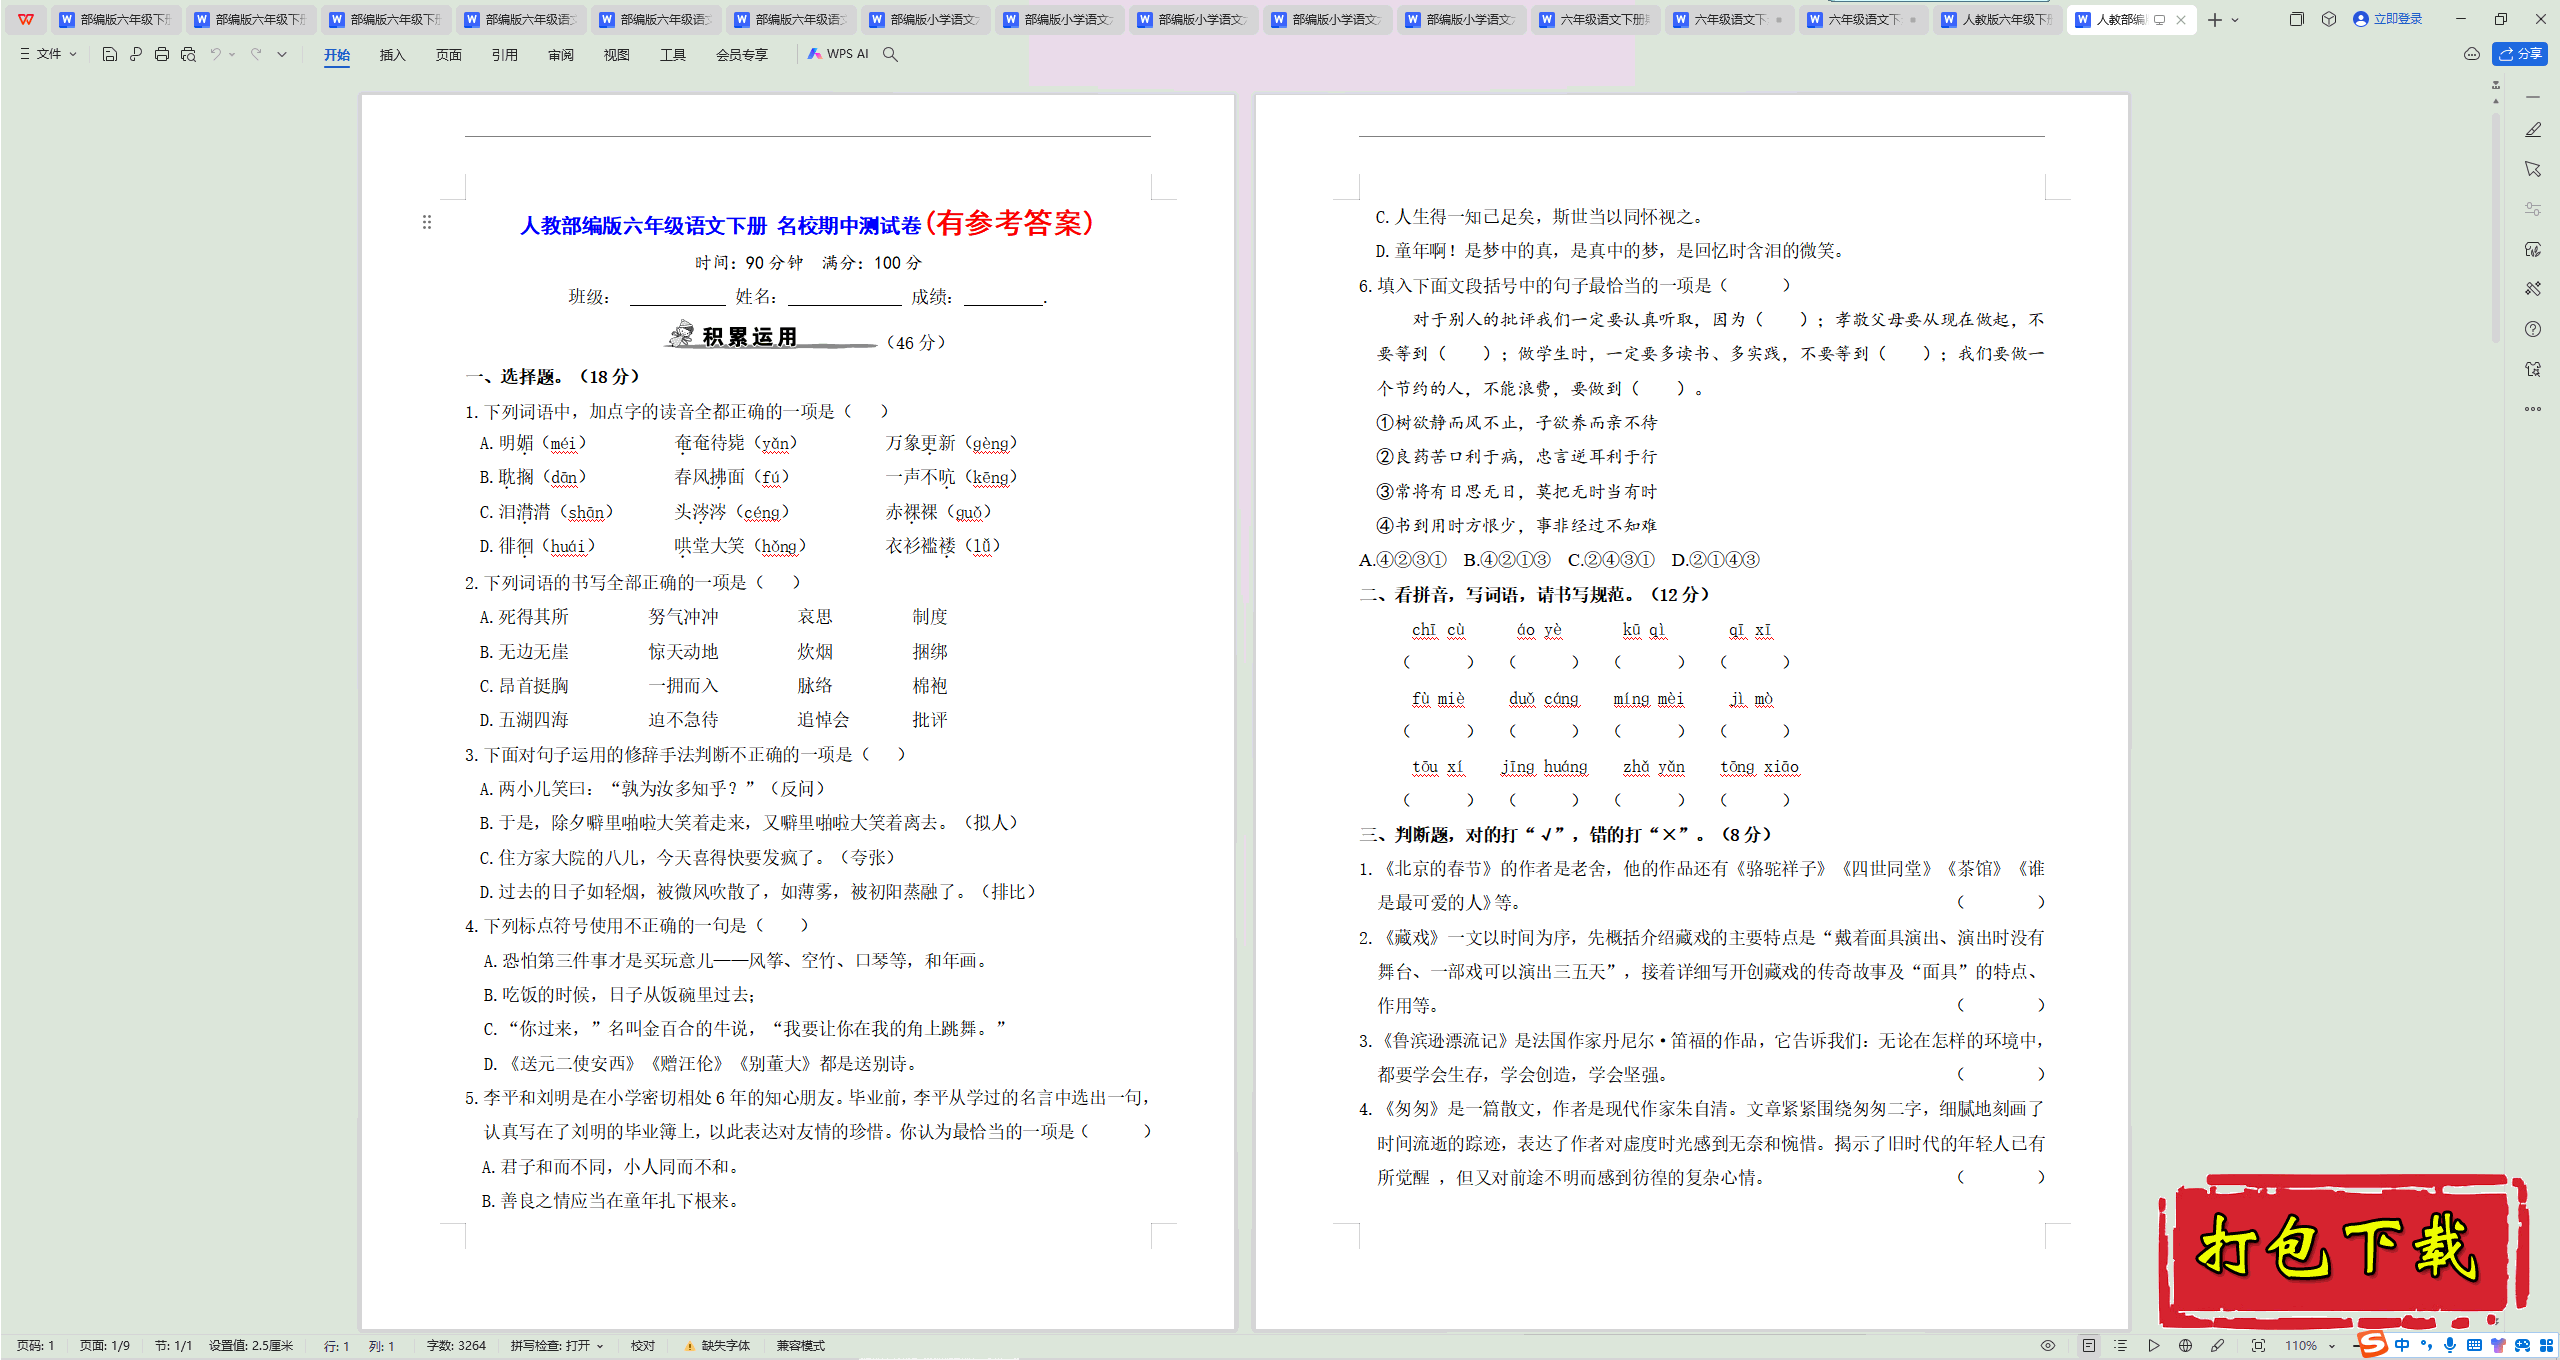Click the cube-shaped icon near login
Image resolution: width=2560 pixels, height=1360 pixels.
(2329, 19)
